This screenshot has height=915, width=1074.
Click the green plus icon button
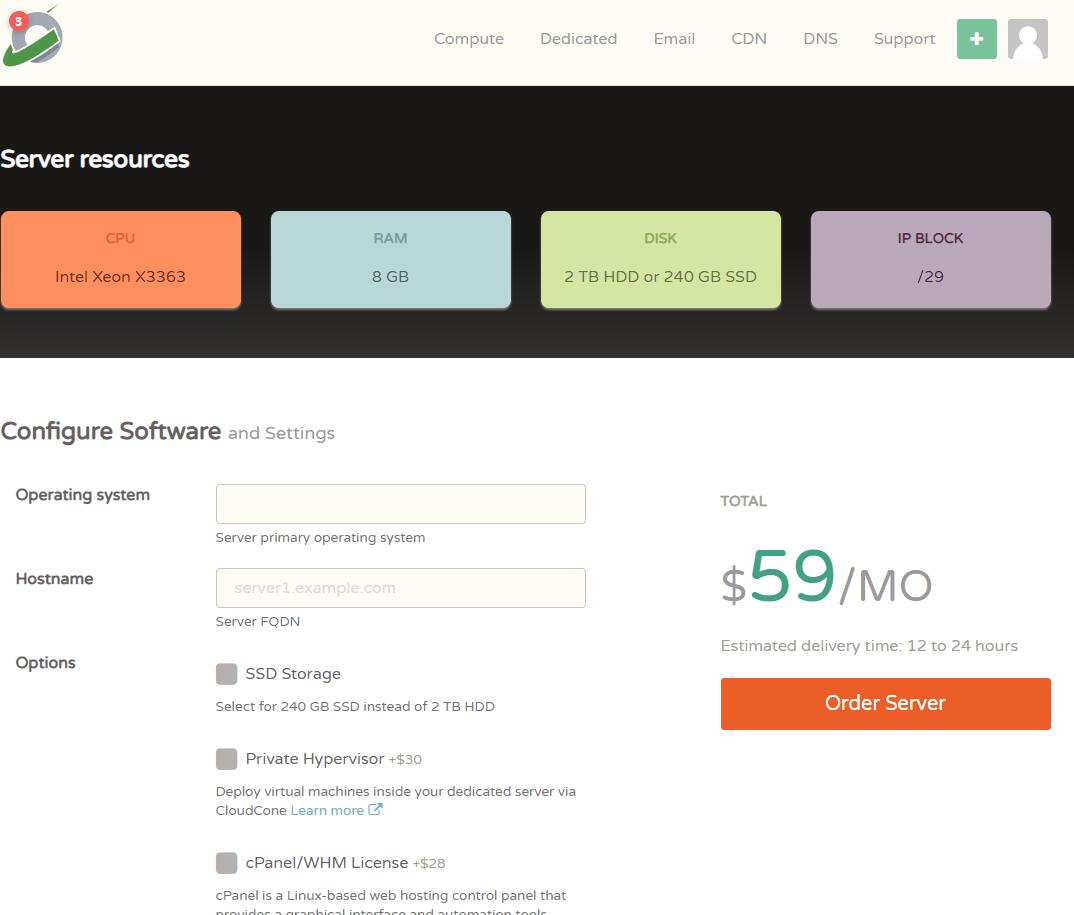point(976,39)
